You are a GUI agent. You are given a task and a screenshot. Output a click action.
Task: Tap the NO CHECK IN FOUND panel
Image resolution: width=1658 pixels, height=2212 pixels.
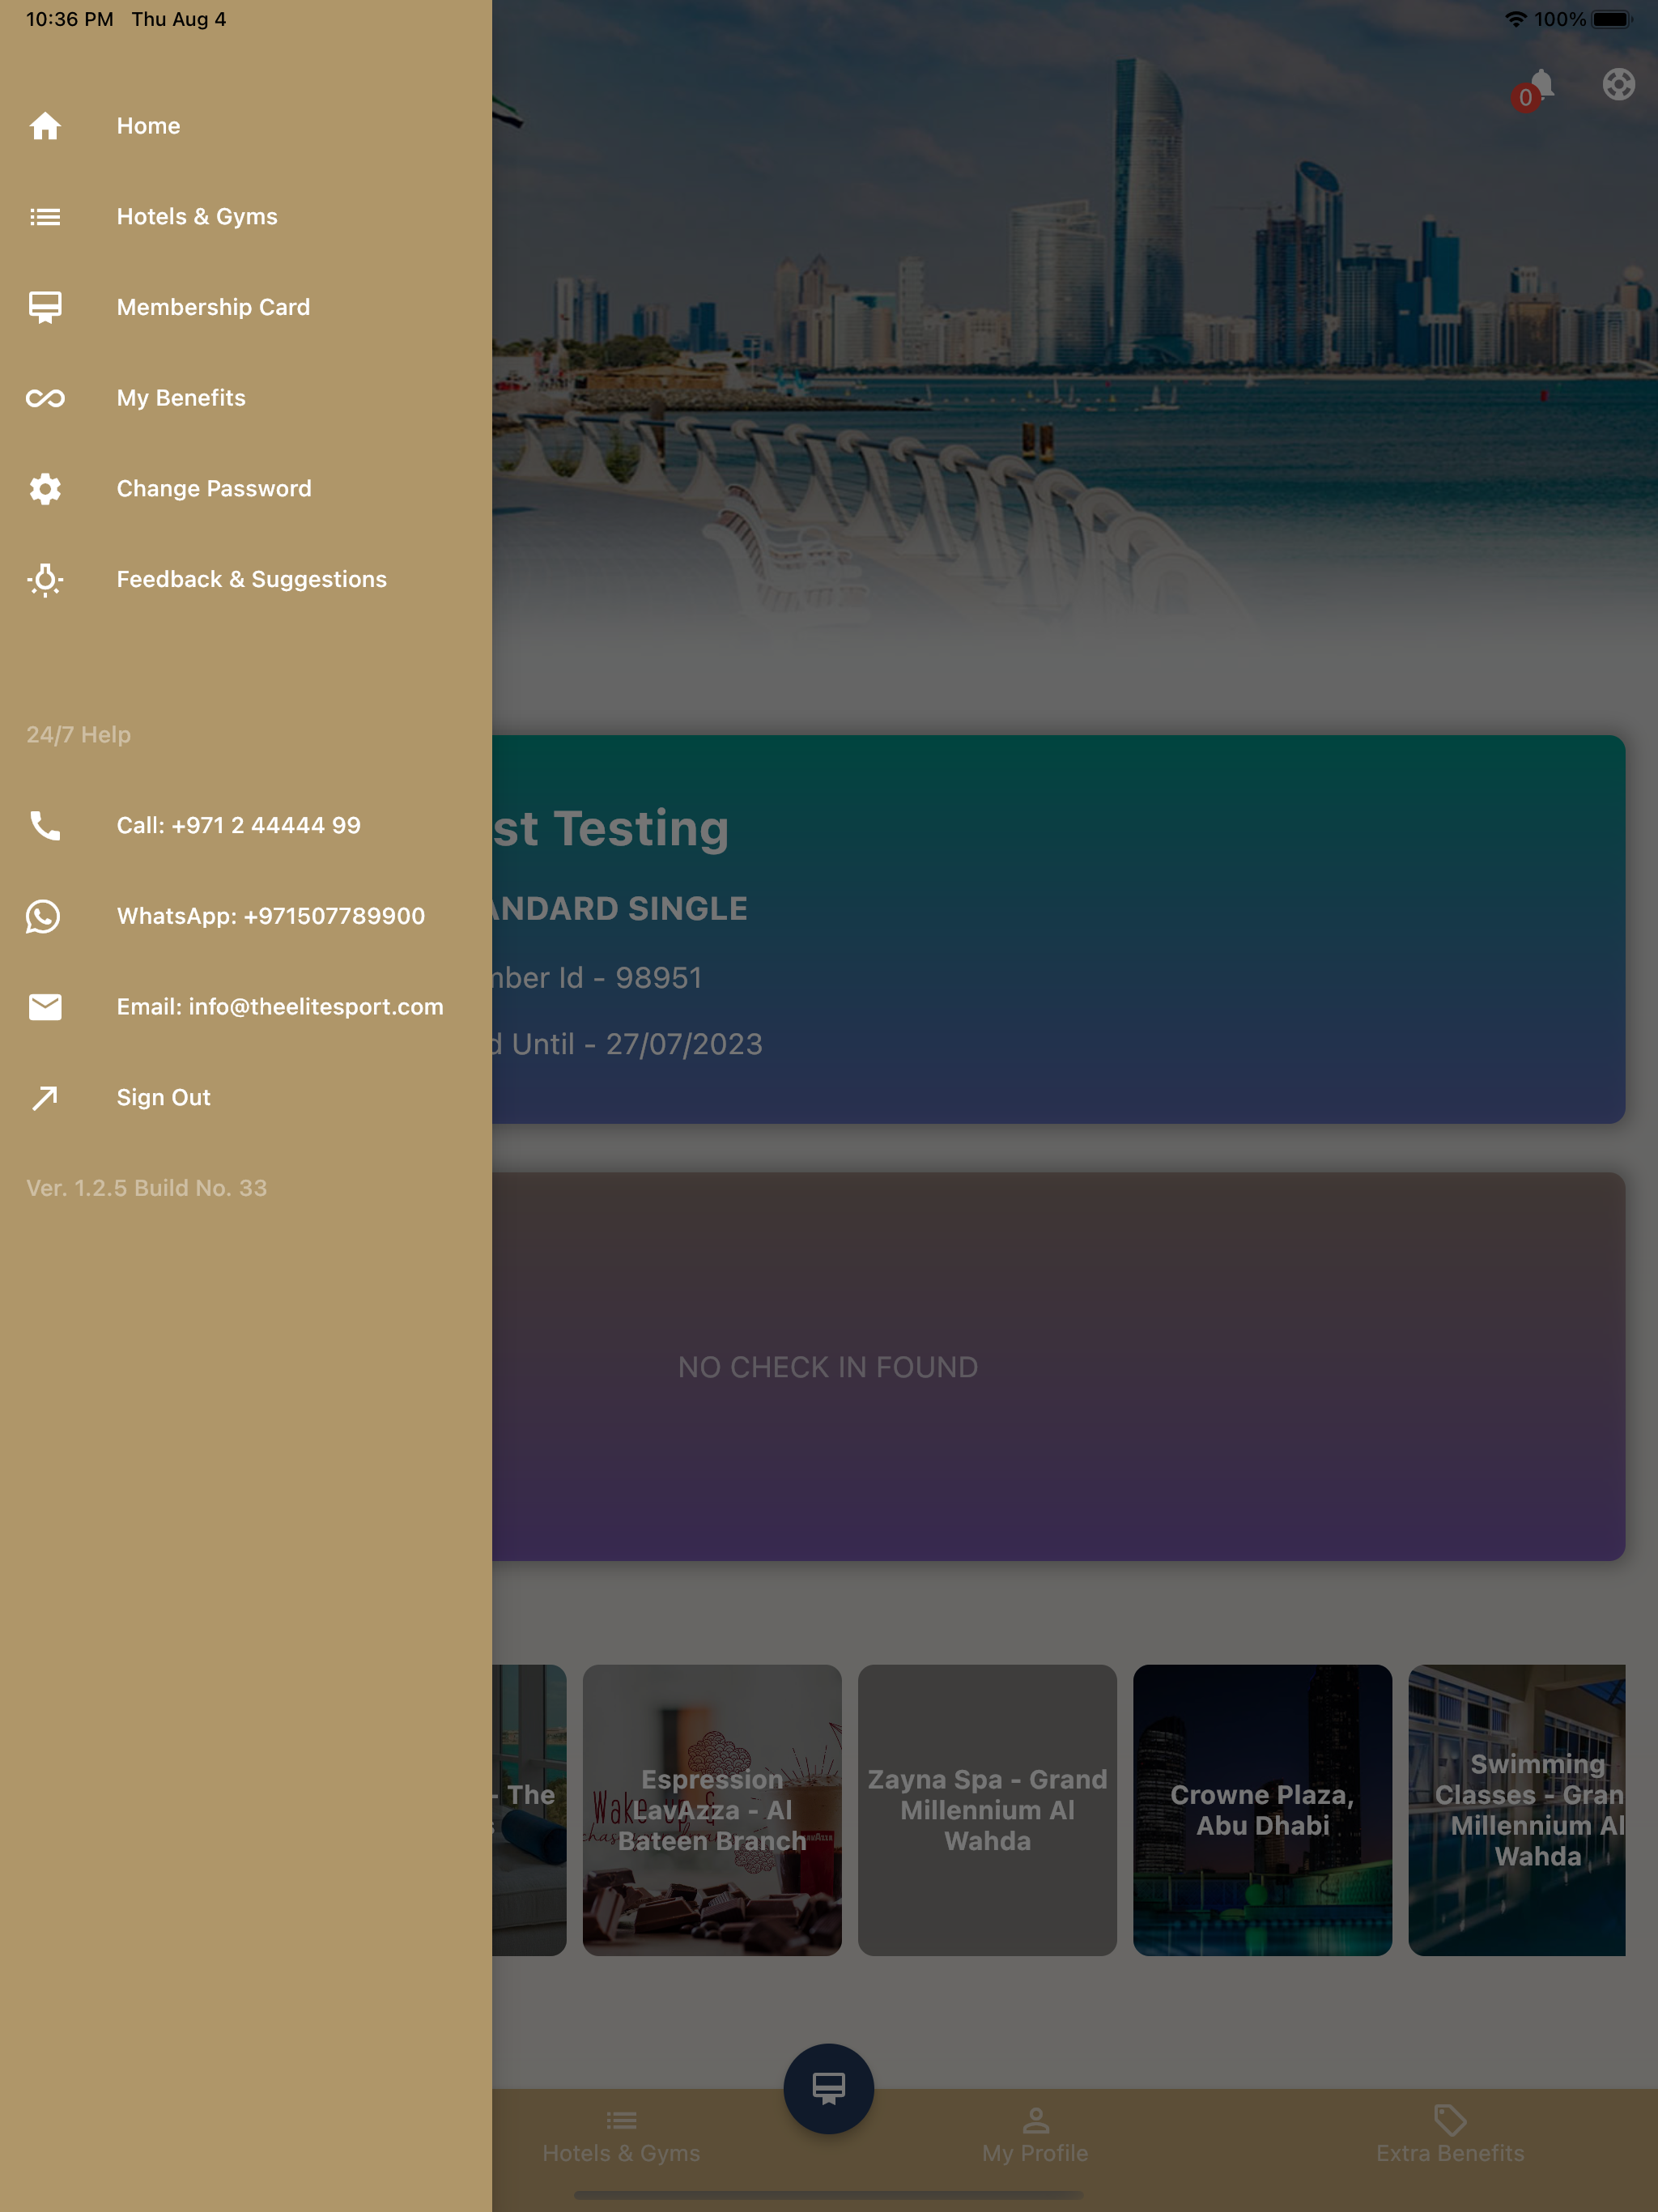click(x=1058, y=1366)
